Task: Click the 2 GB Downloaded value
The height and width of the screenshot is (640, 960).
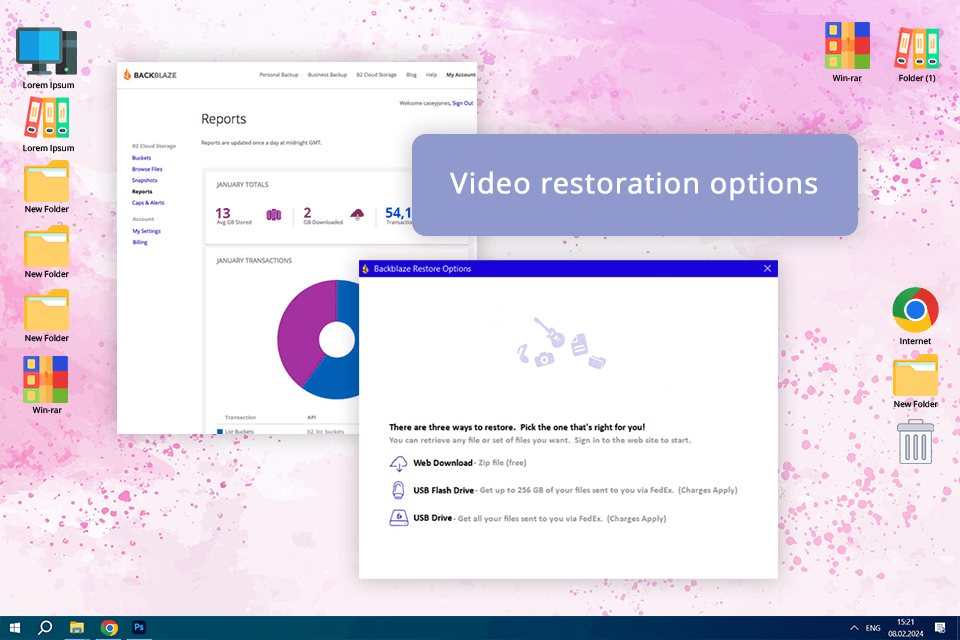Action: coord(307,213)
